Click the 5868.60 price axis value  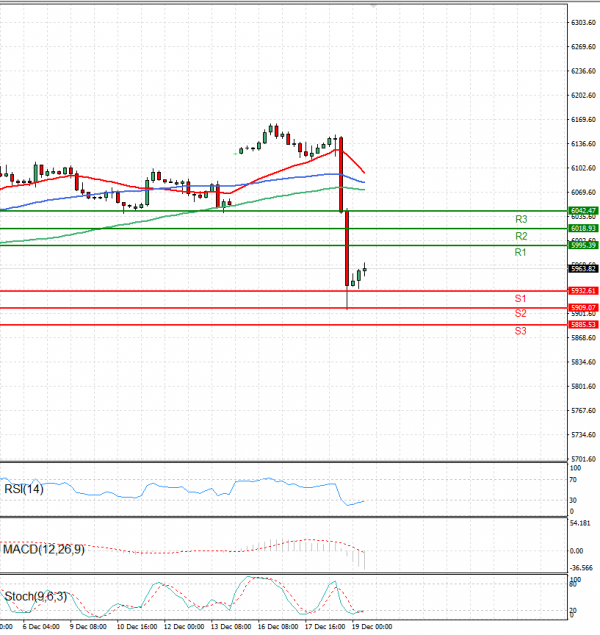(583, 338)
